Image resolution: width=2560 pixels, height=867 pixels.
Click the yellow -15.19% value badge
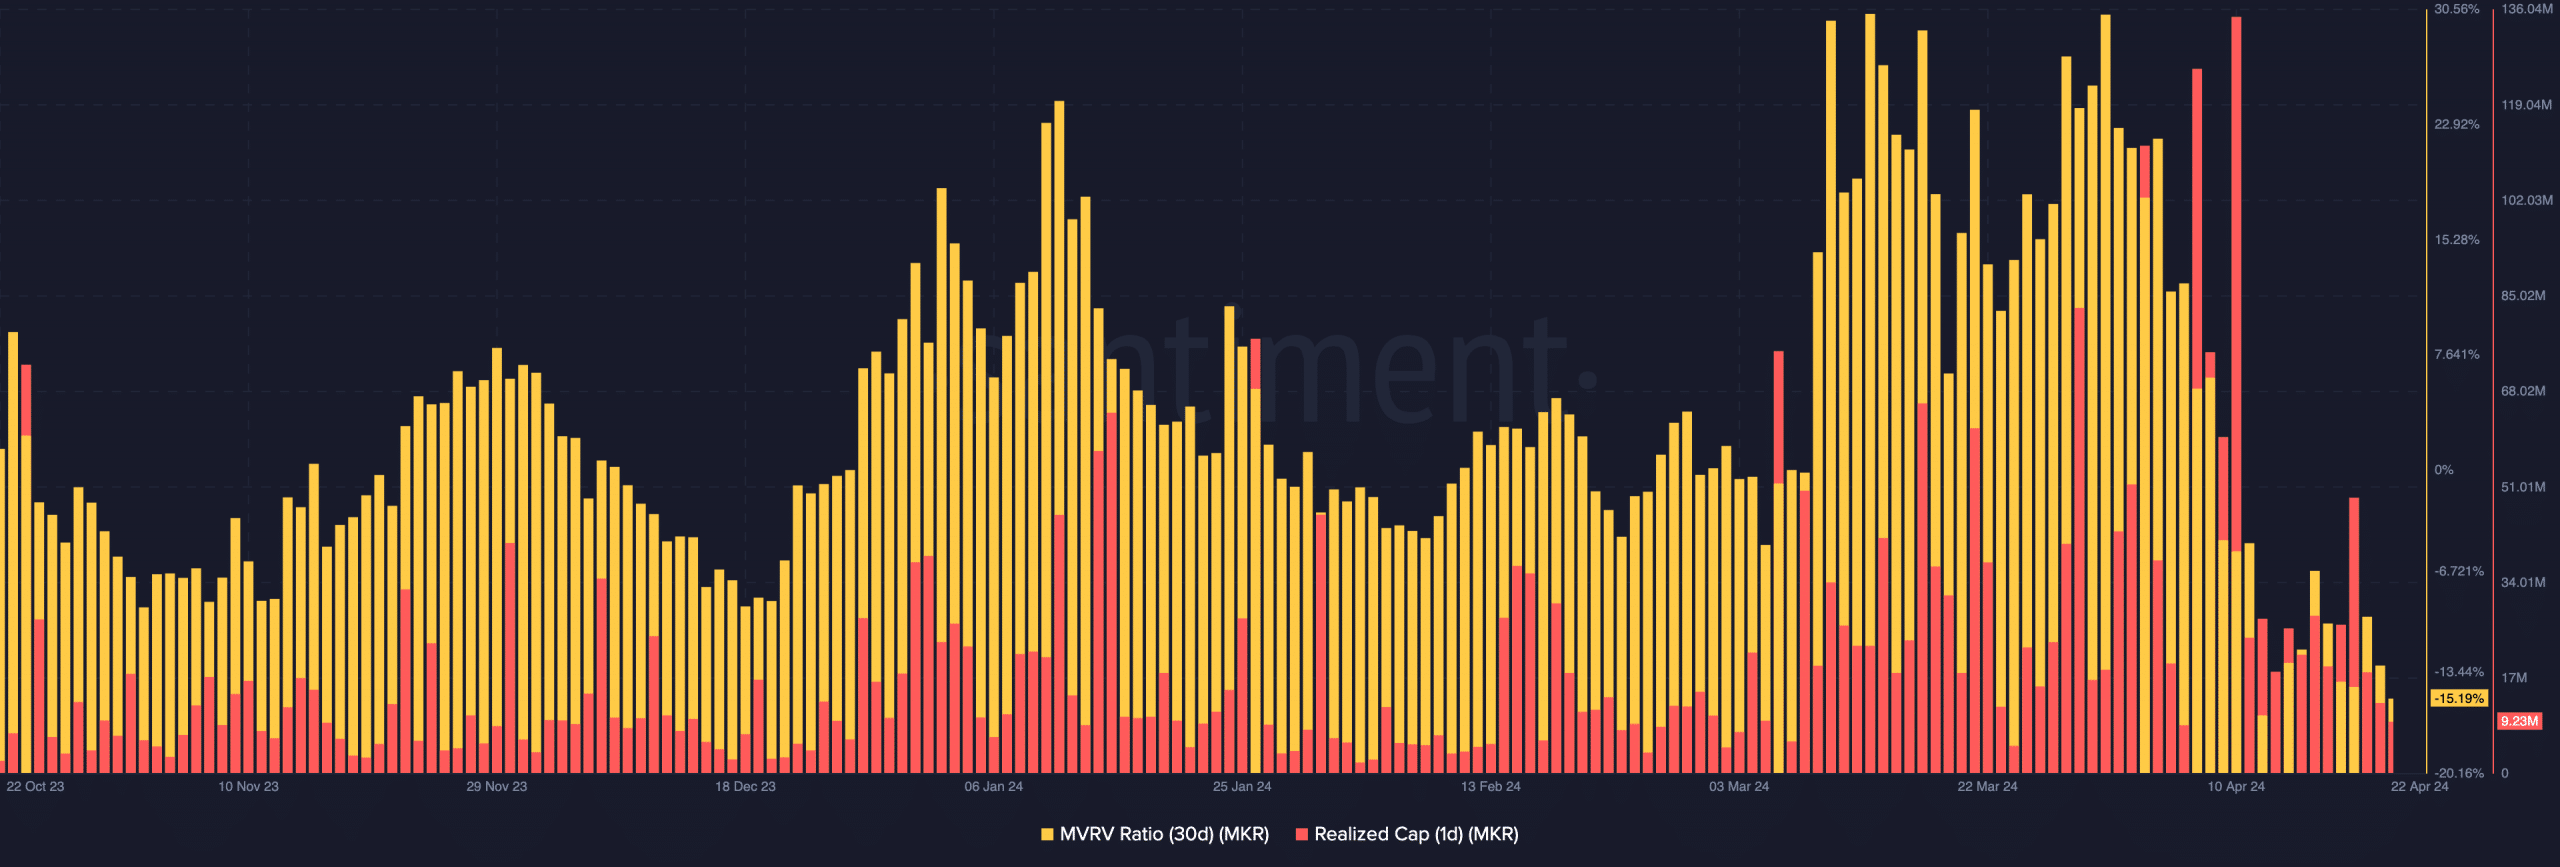pos(2459,698)
